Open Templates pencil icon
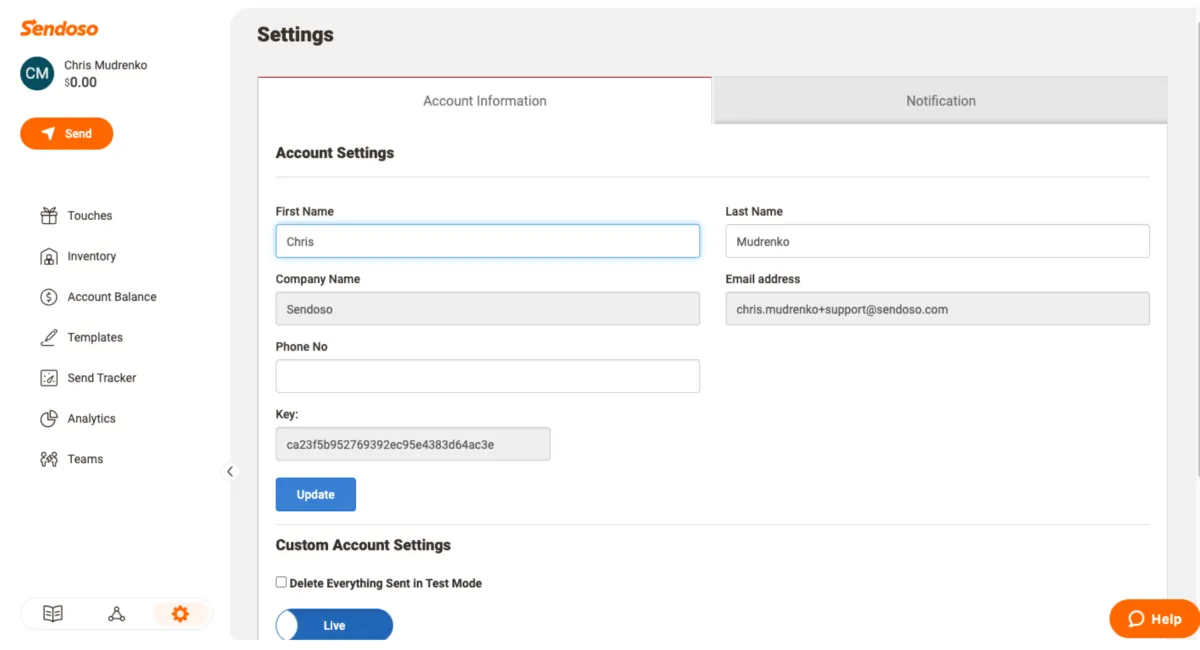 pyautogui.click(x=49, y=338)
